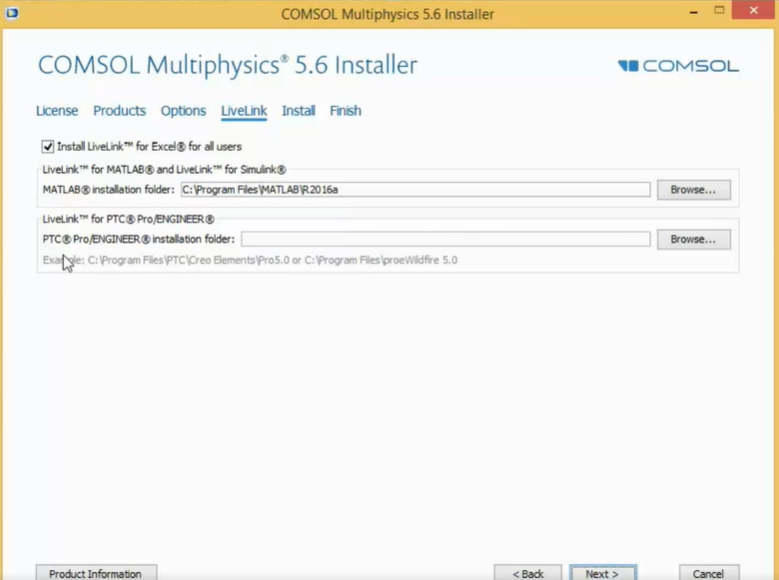
Task: Click 'COMSOL Multiphysics 5.6 Installer' heading
Action: point(228,65)
